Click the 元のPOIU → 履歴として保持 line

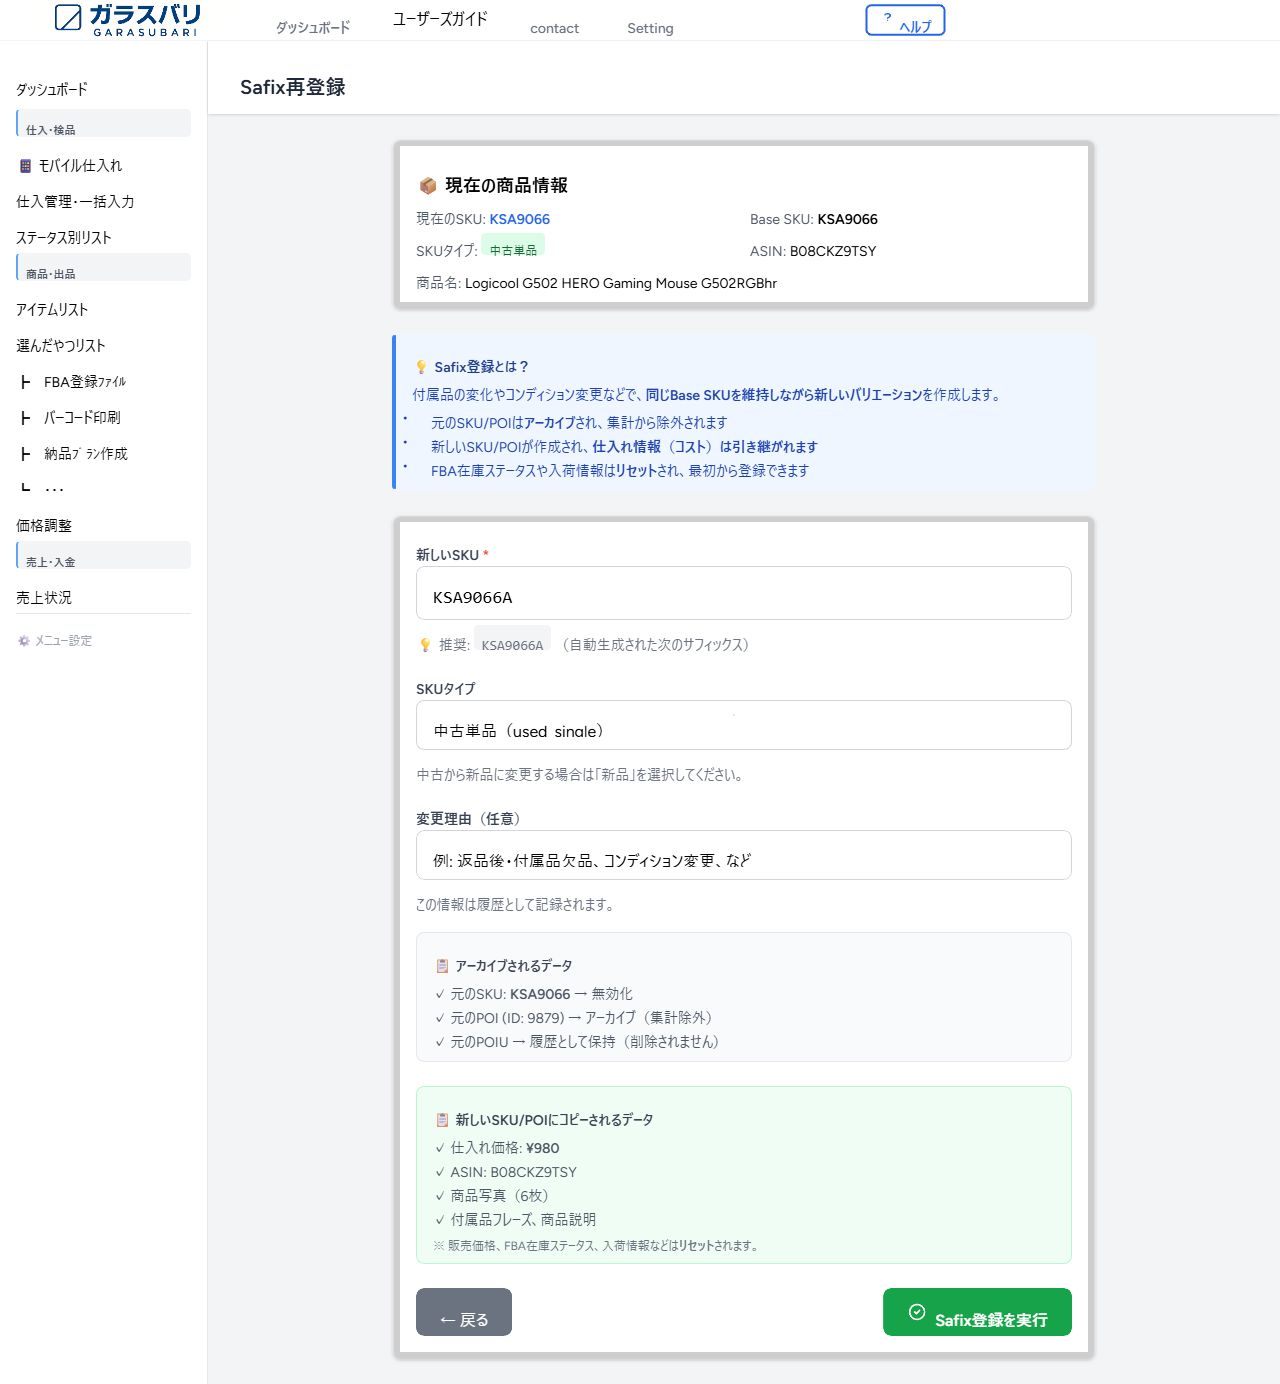pyautogui.click(x=577, y=1042)
